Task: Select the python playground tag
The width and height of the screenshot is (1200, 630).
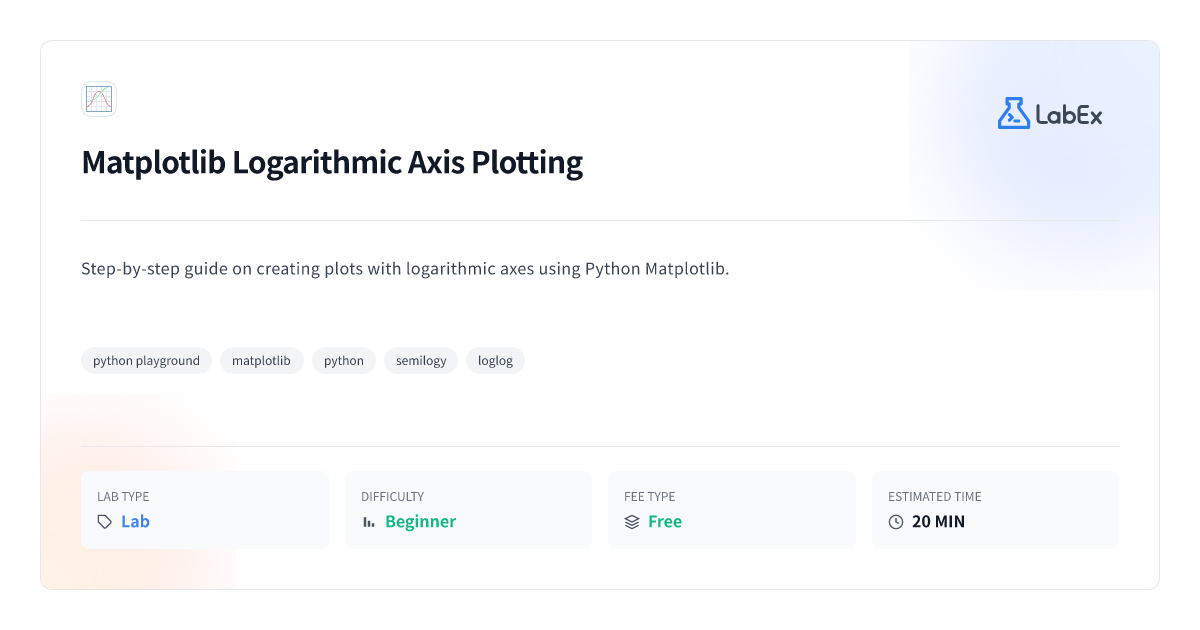Action: [146, 361]
